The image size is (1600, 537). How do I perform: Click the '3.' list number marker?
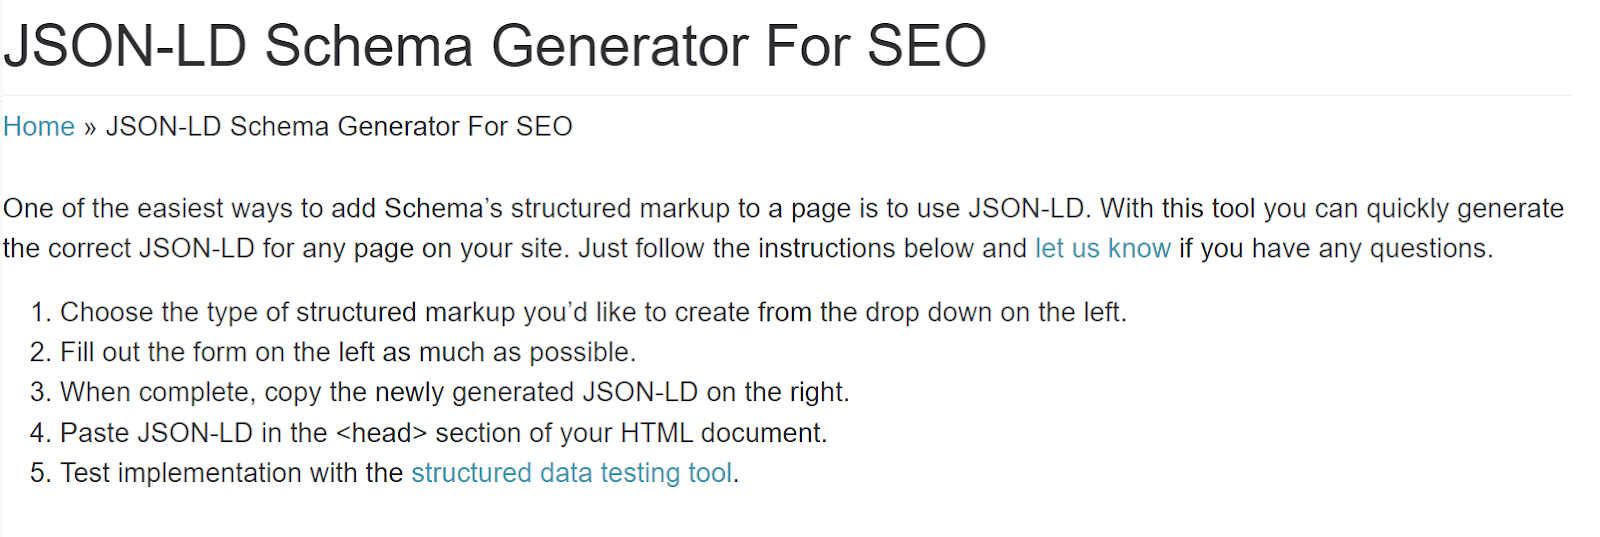40,392
